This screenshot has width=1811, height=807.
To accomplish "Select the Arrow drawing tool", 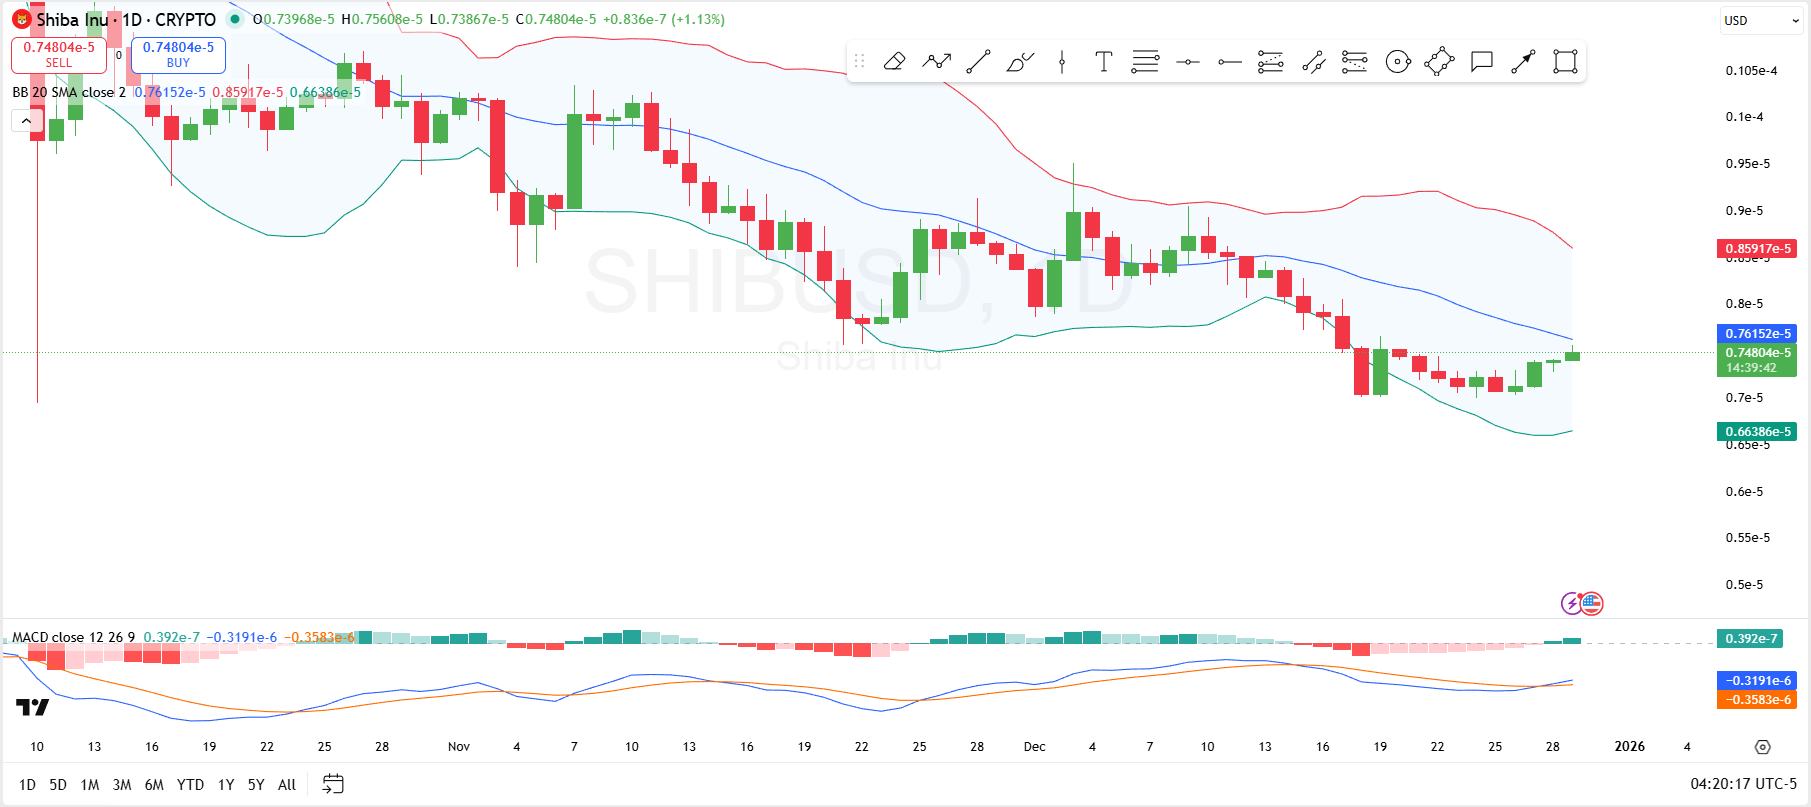I will pos(1523,62).
